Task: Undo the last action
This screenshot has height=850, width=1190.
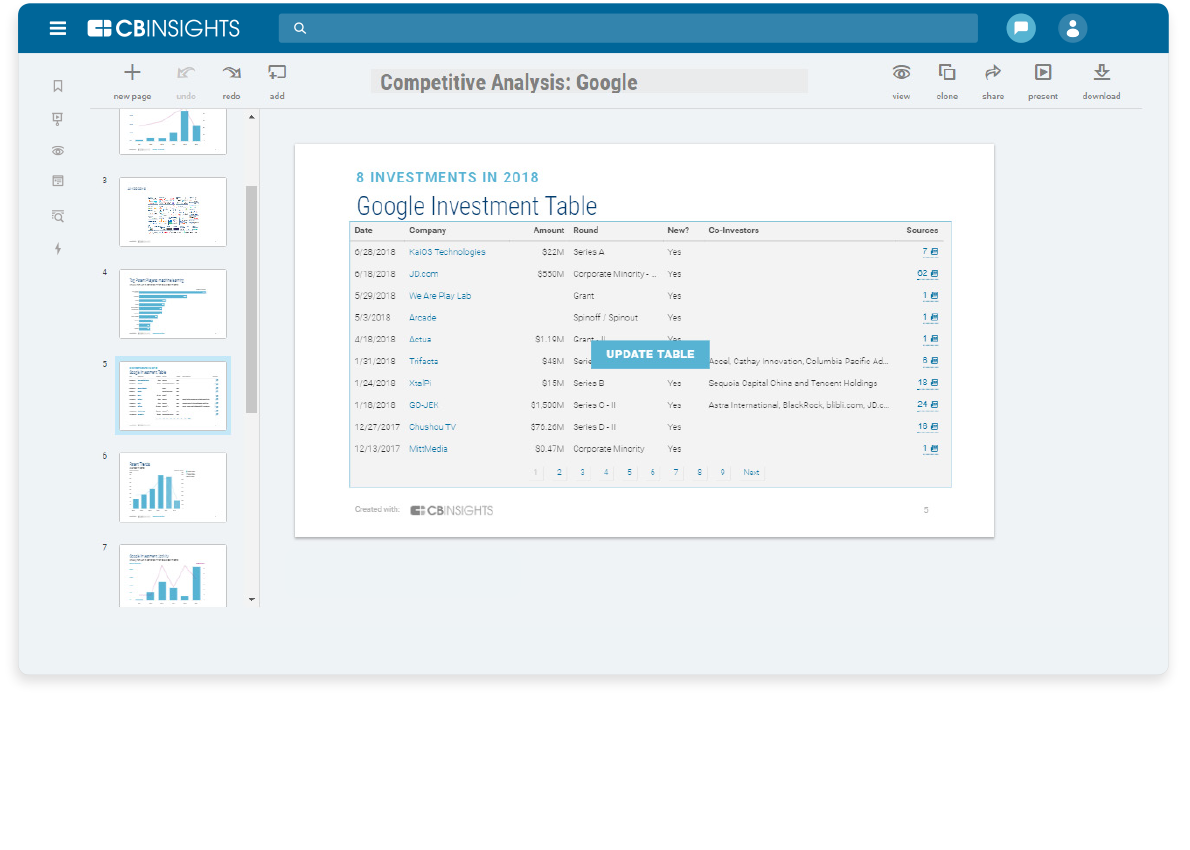Action: pyautogui.click(x=186, y=82)
